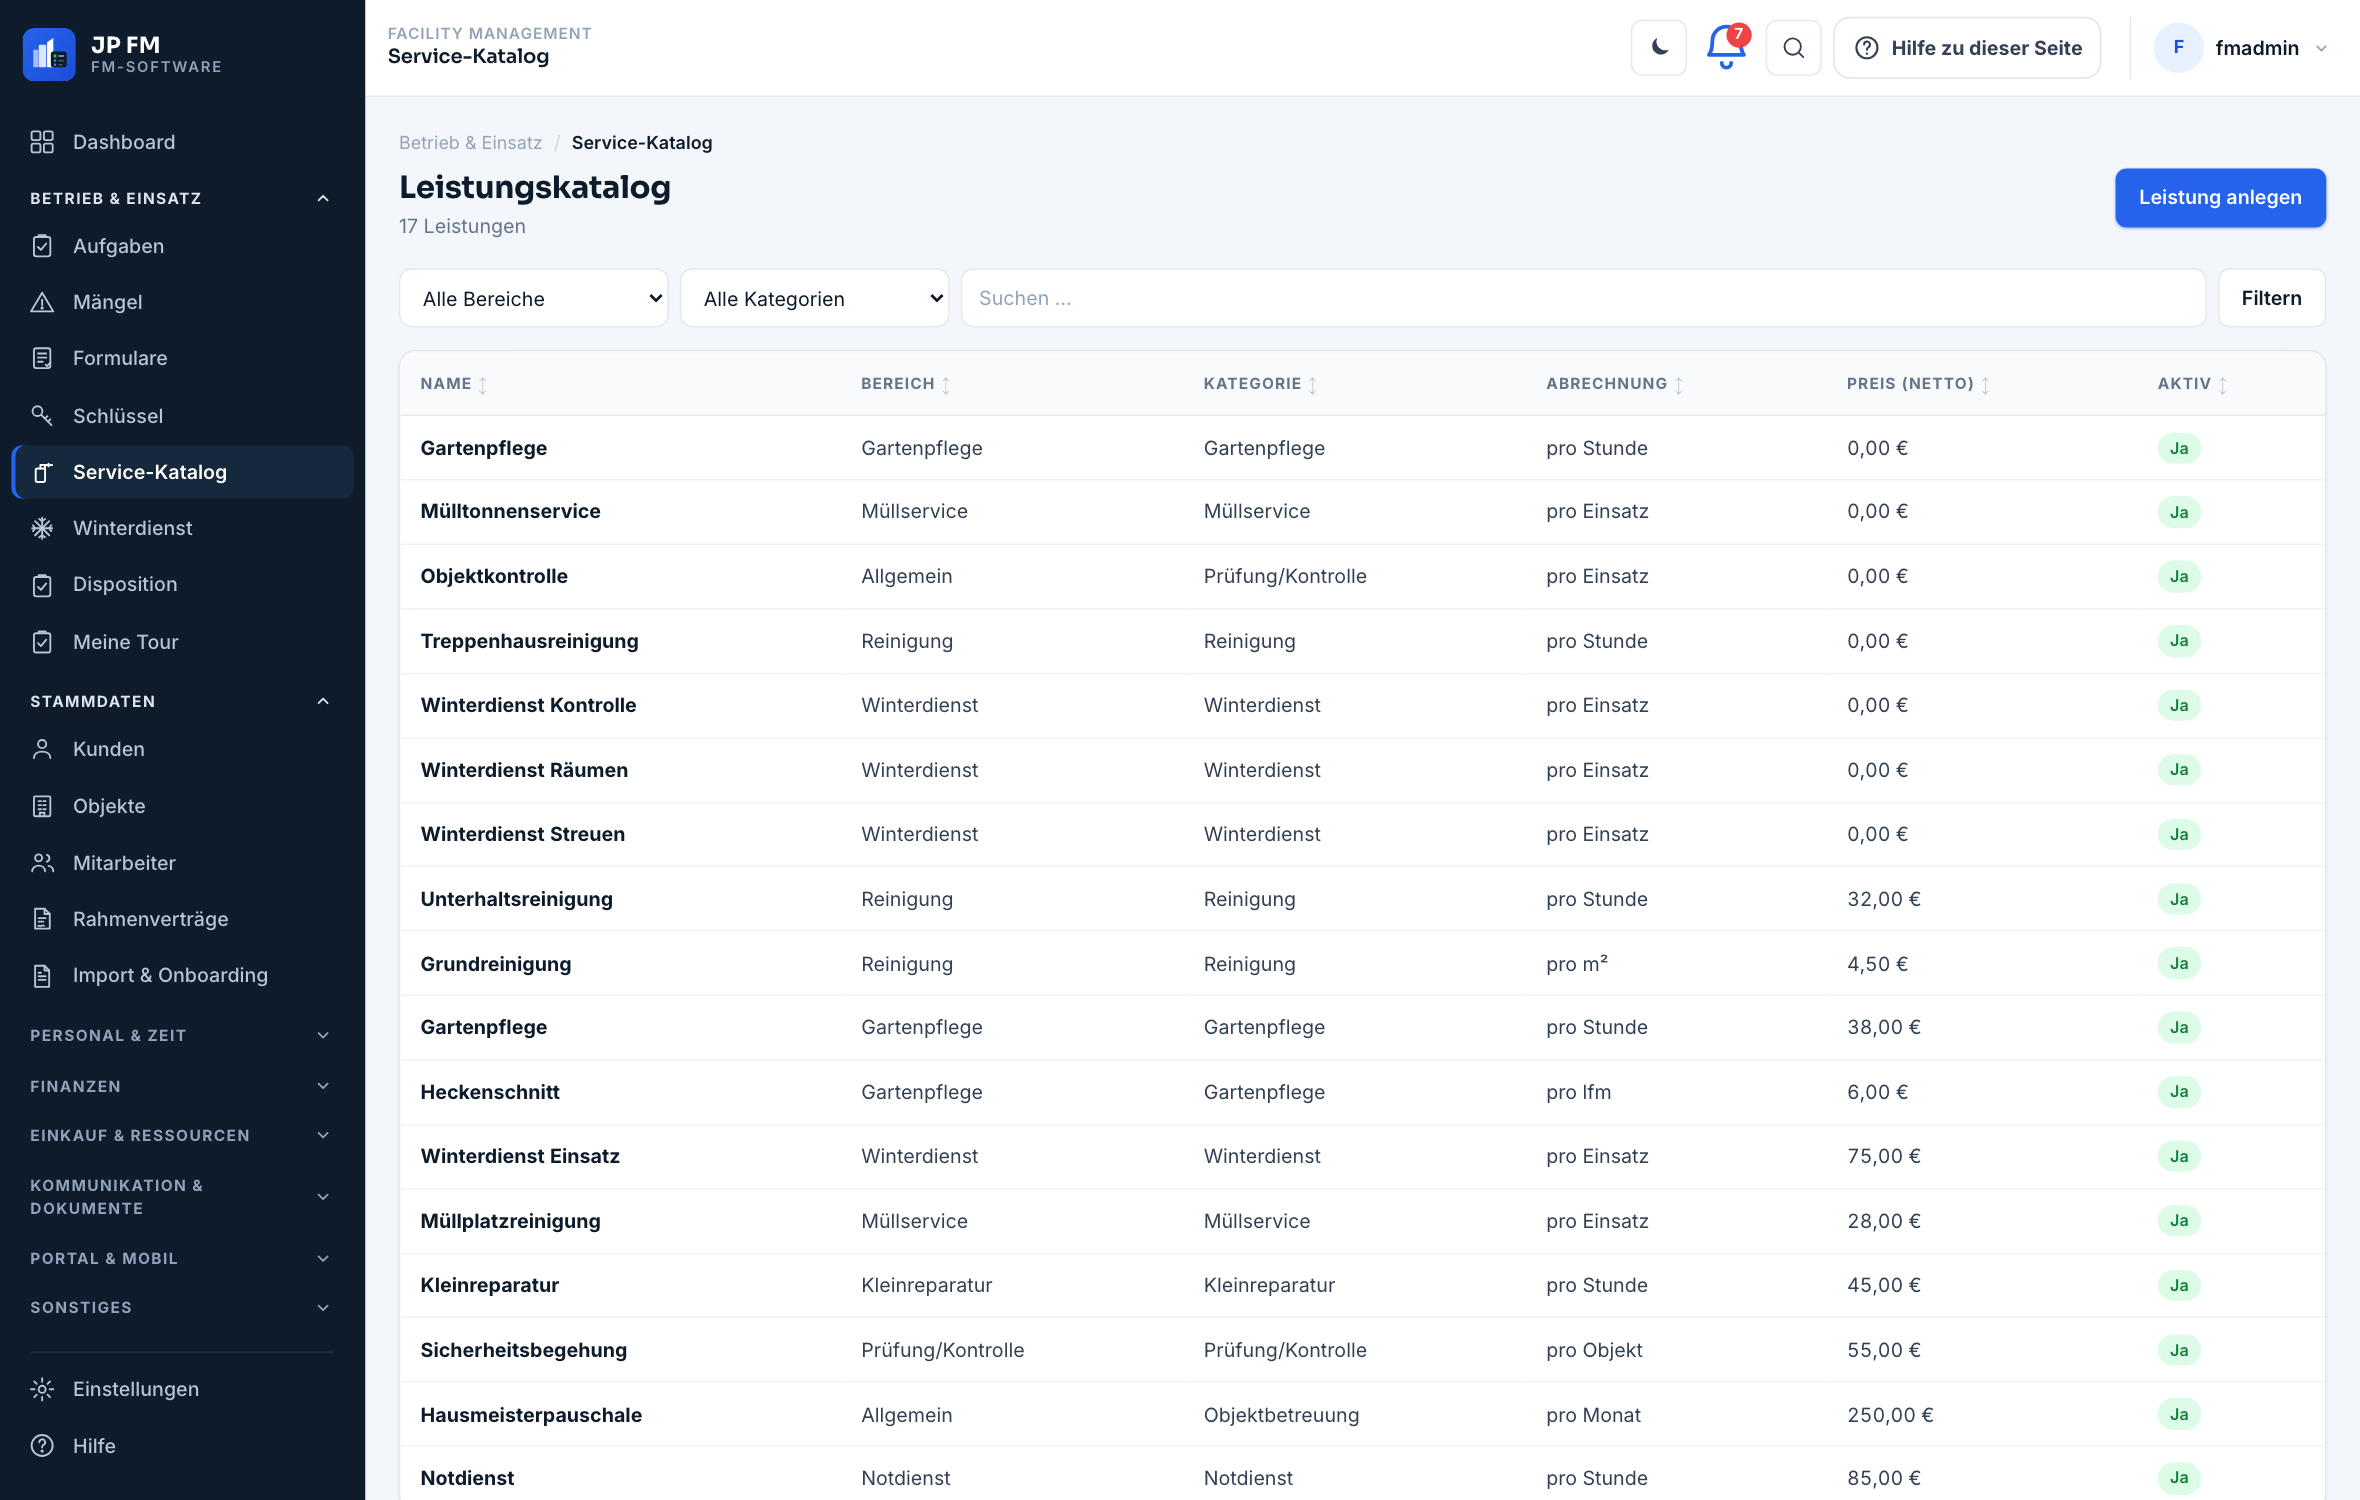
Task: Click the Hilfe question mark icon
Action: coord(42,1446)
